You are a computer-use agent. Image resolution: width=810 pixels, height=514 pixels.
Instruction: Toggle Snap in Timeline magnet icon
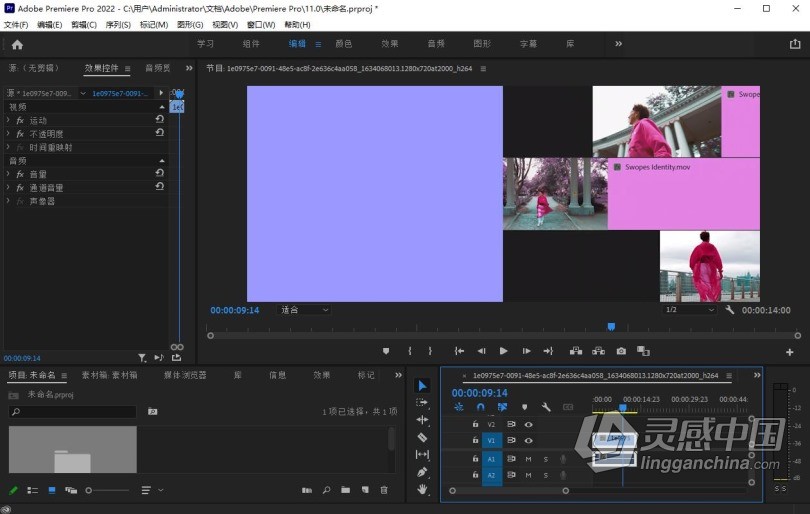480,407
